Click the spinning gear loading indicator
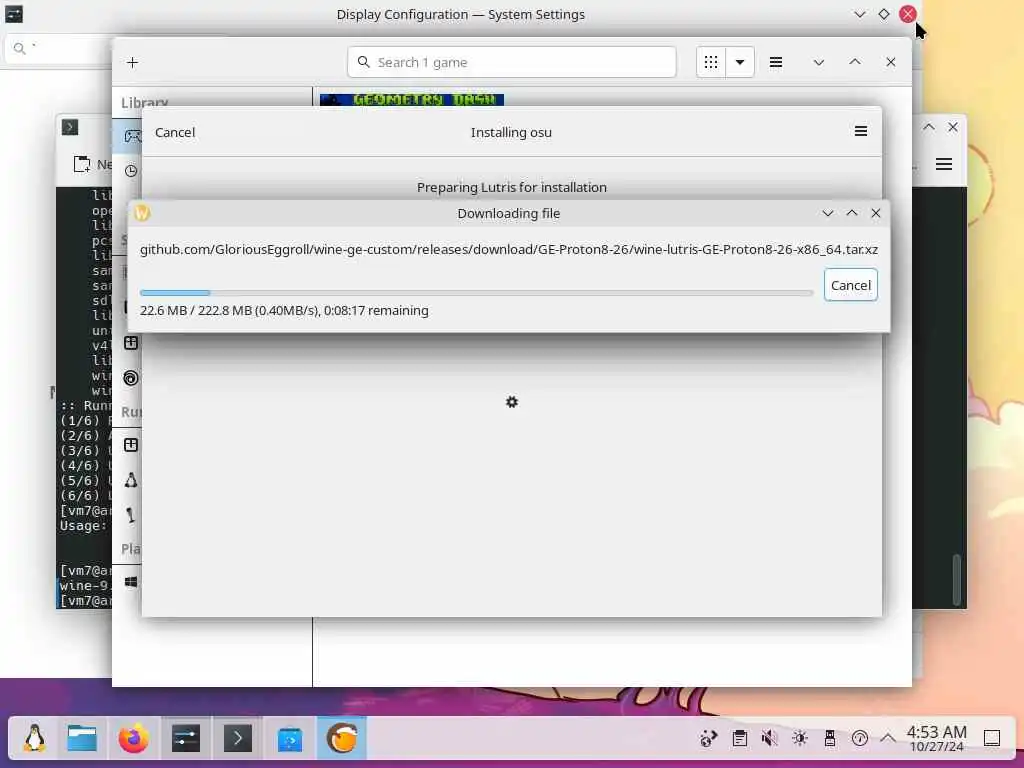Viewport: 1024px width, 768px height. coord(512,402)
